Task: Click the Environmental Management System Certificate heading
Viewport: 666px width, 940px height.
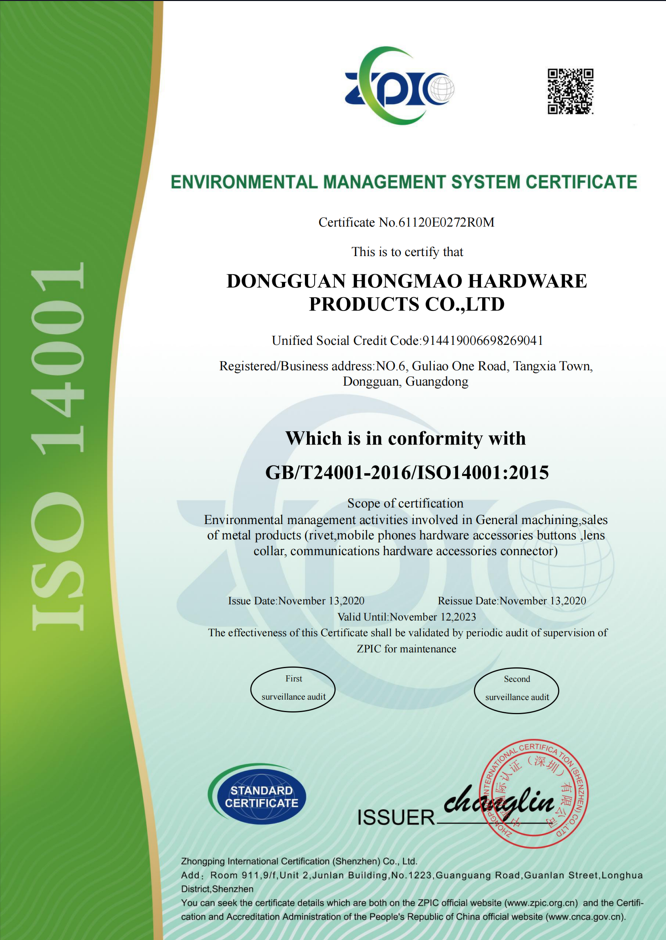Action: click(403, 182)
